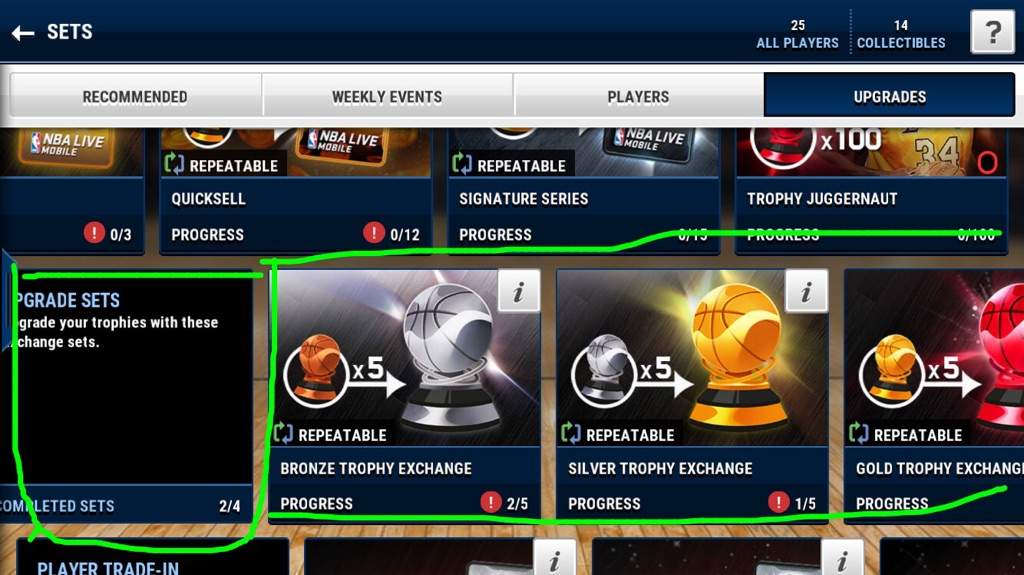The image size is (1024, 575).
Task: Click info button on bottom row first set
Action: (x=554, y=559)
